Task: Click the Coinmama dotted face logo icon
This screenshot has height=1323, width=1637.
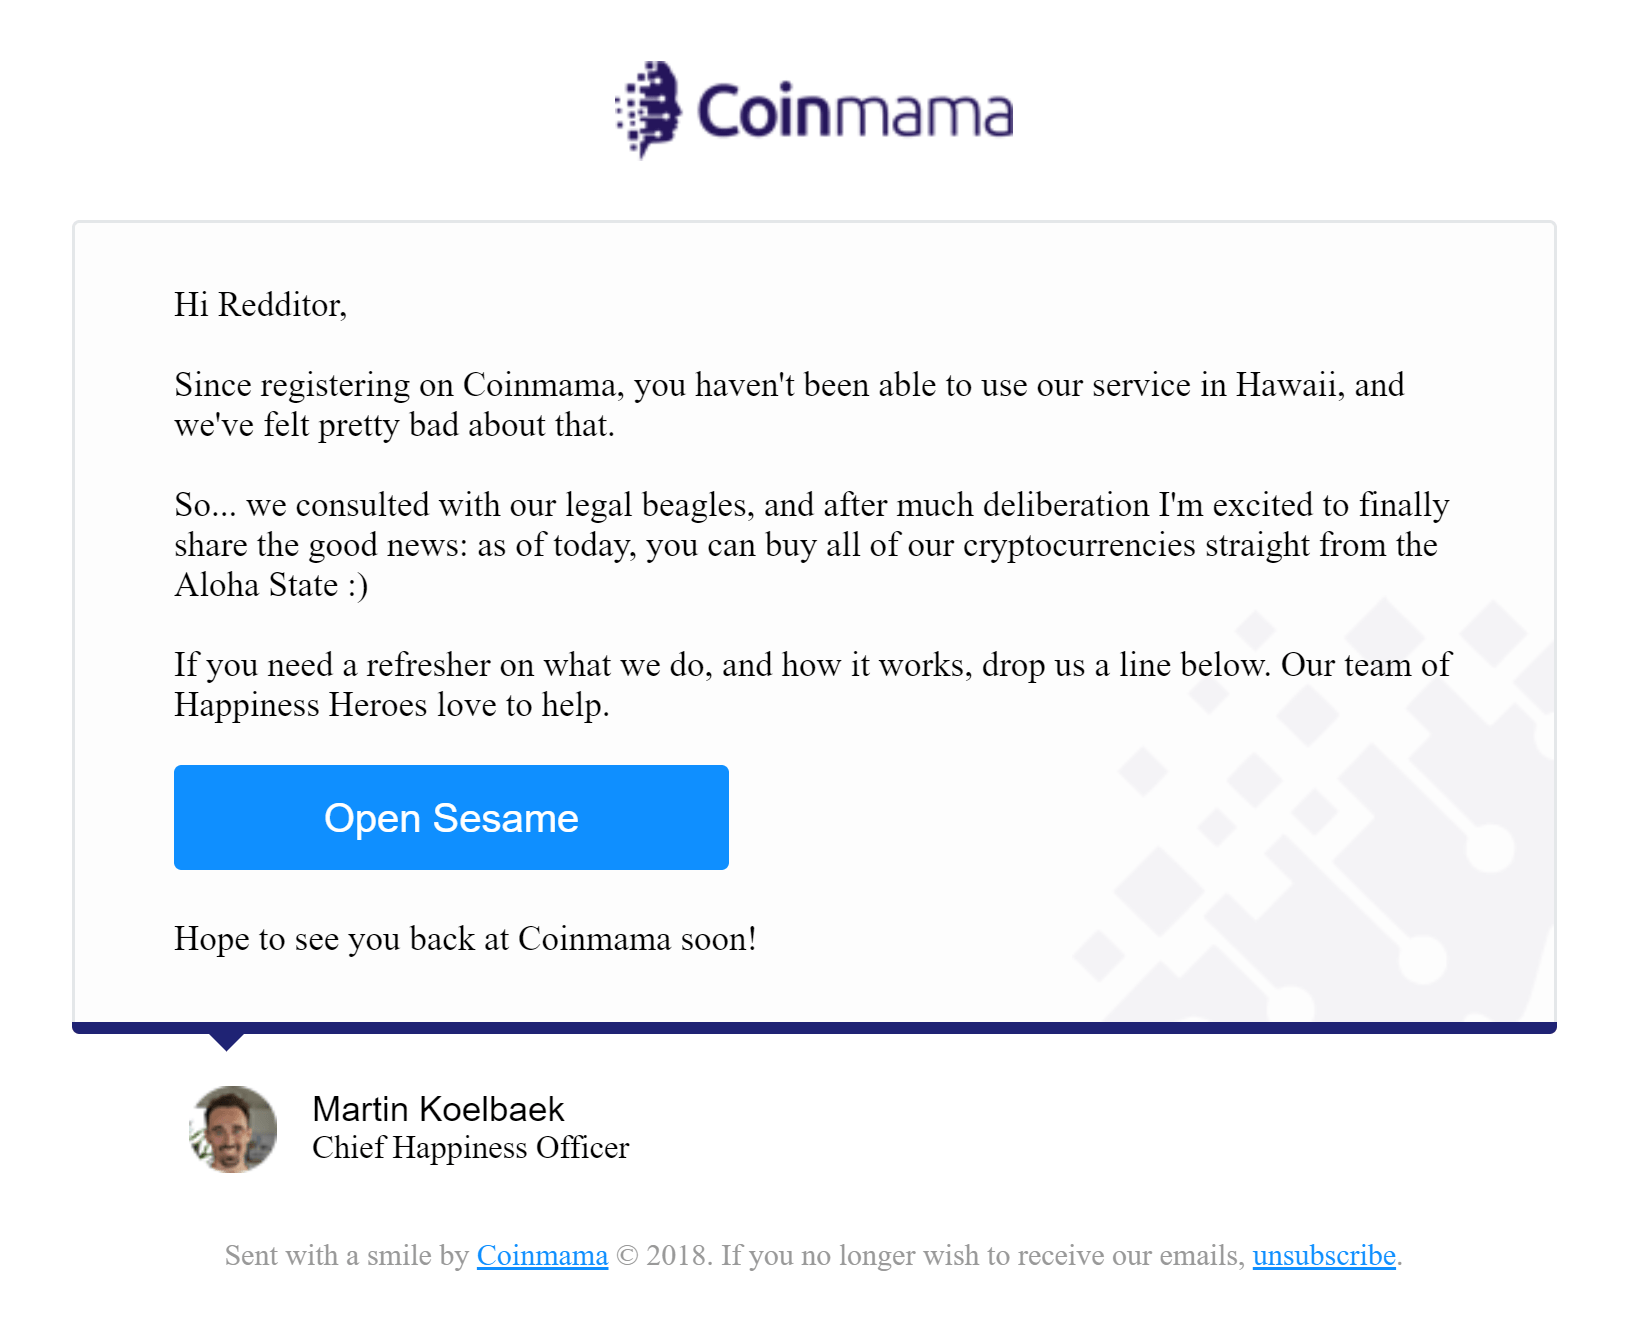Action: click(x=648, y=109)
